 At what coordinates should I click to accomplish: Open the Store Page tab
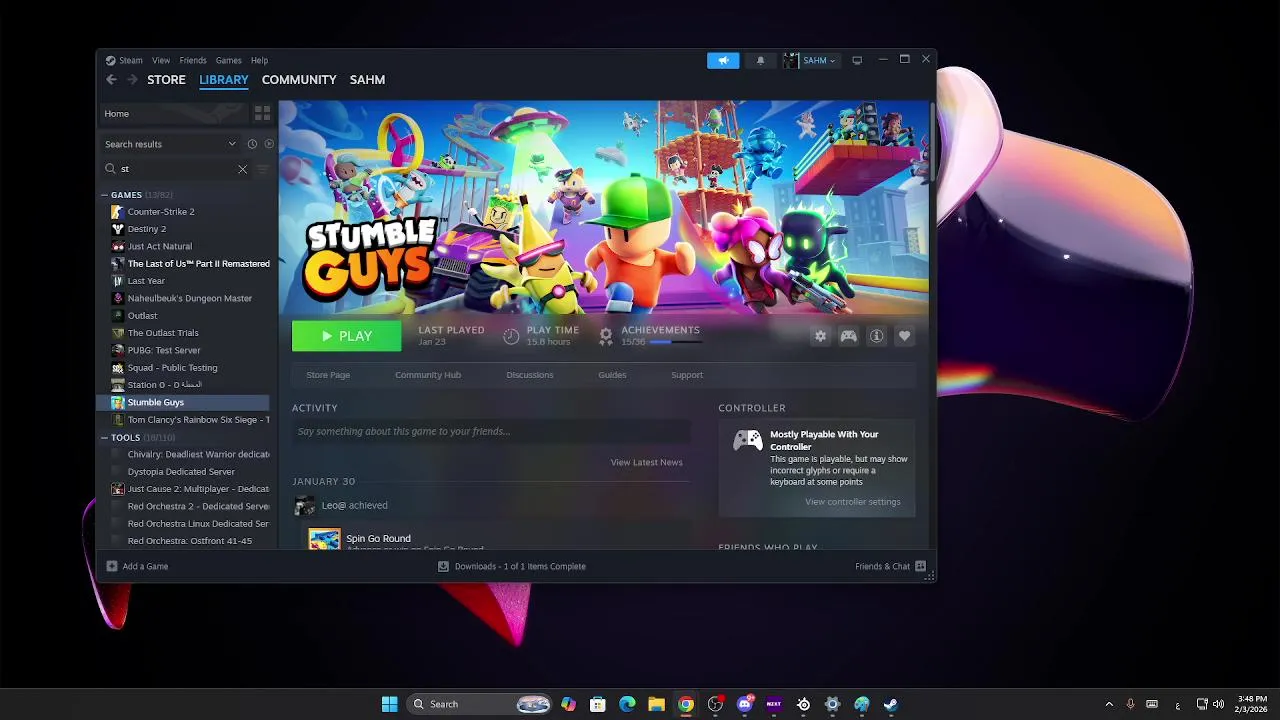(328, 375)
